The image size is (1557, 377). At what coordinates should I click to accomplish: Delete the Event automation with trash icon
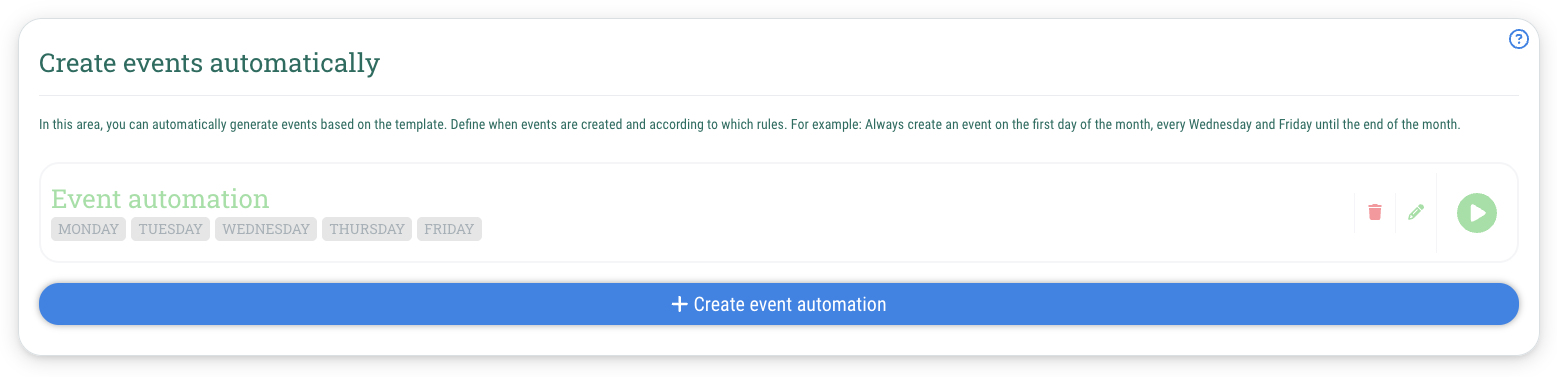coord(1375,212)
